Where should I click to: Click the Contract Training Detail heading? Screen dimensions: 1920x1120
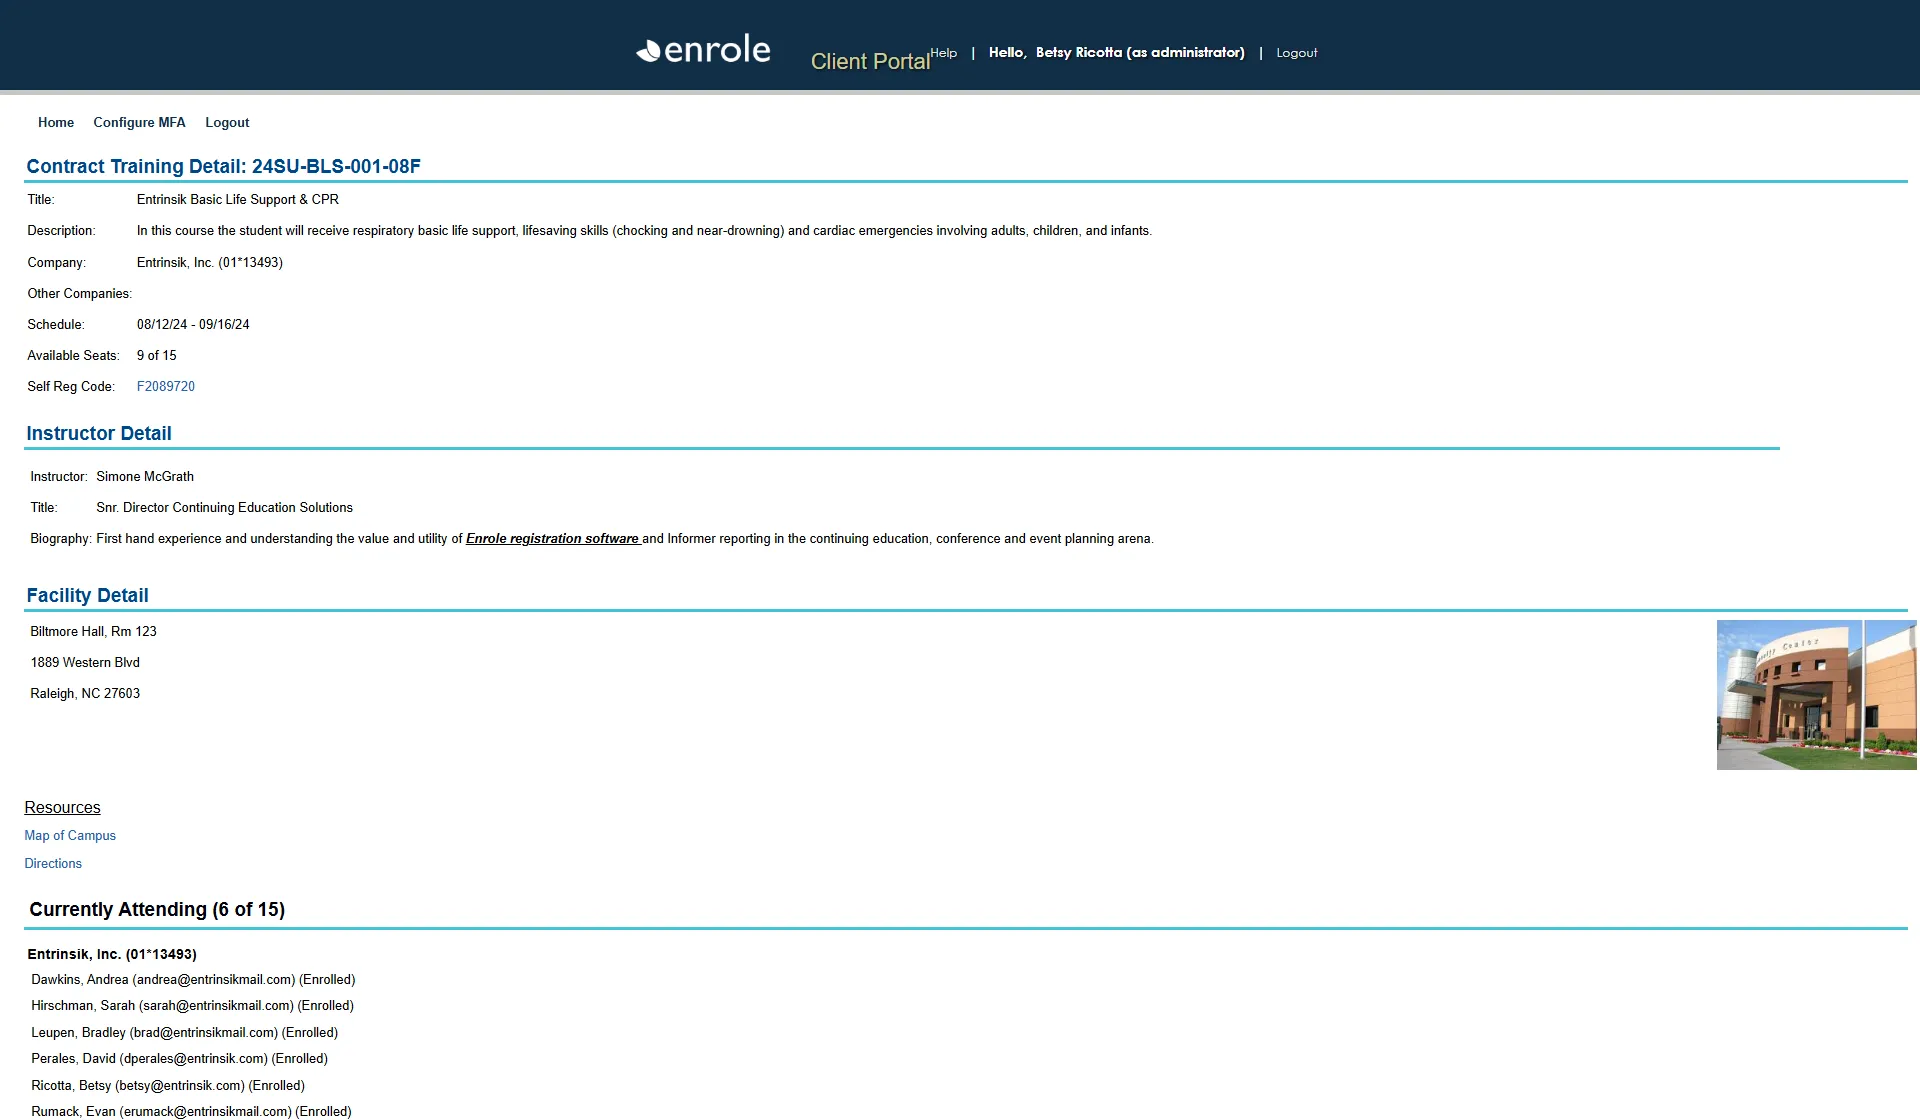click(x=224, y=166)
